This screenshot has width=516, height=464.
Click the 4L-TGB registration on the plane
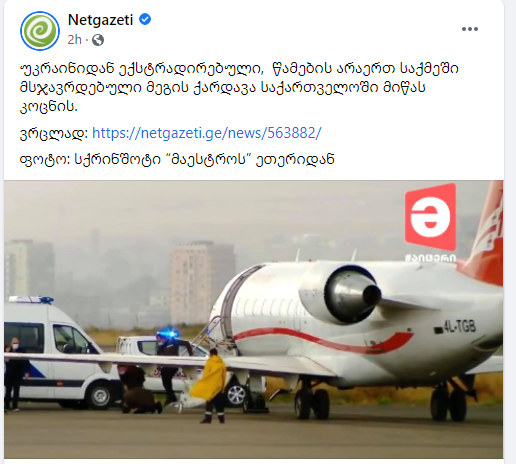459,326
